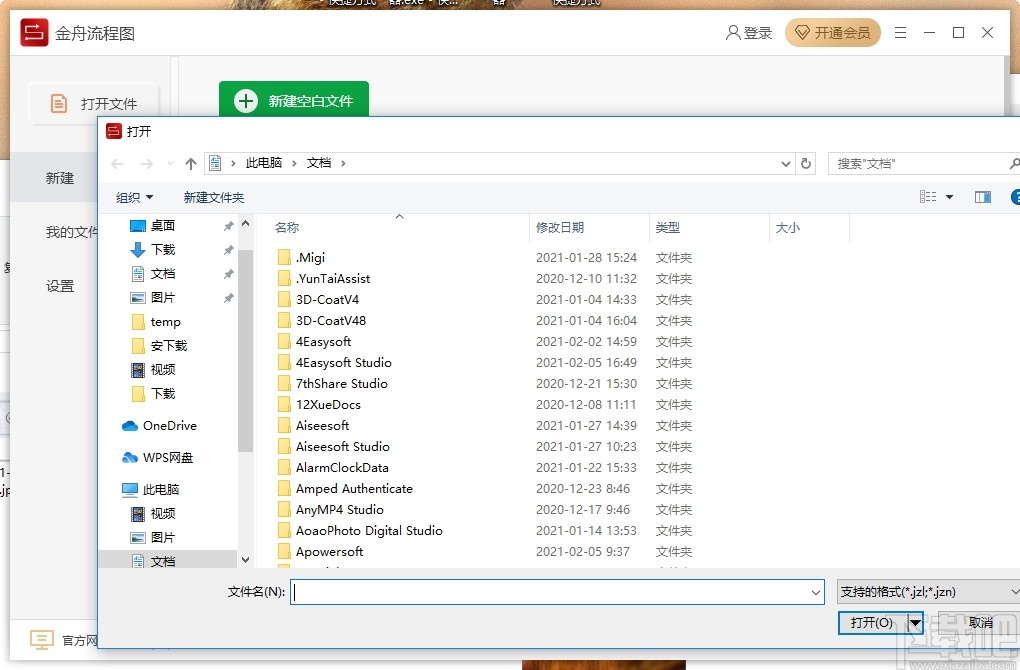Expand the address bar history dropdown

tap(786, 164)
